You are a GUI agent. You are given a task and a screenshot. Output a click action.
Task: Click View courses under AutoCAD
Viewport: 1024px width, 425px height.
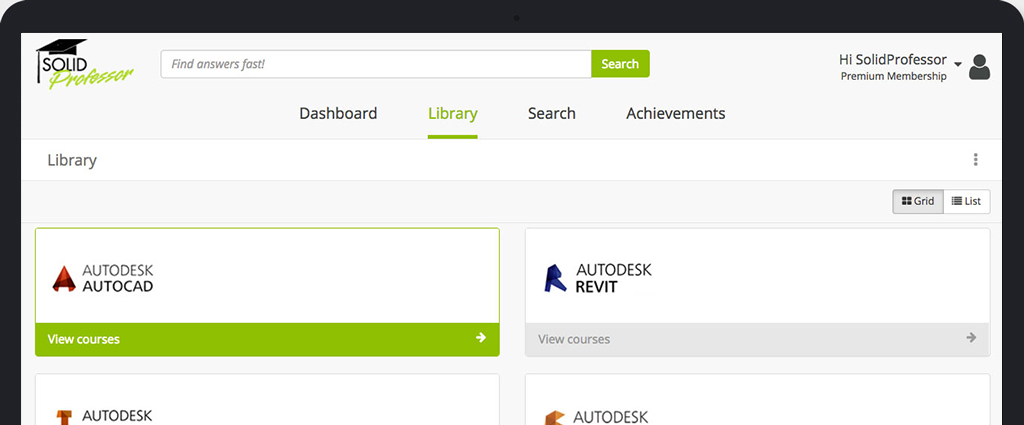tap(84, 339)
